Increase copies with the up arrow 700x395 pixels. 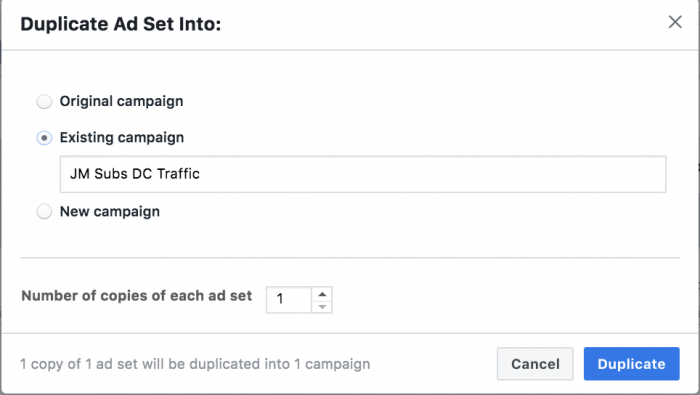point(322,294)
